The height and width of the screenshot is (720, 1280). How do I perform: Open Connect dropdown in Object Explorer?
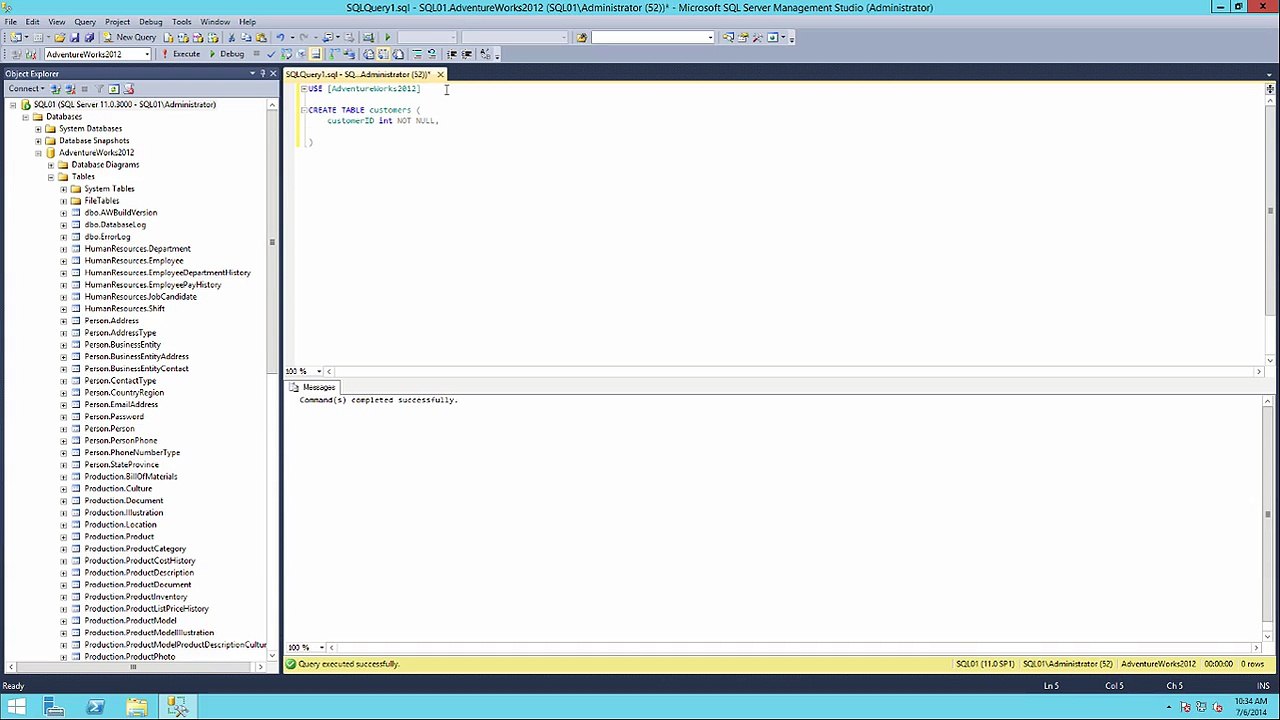(x=27, y=88)
